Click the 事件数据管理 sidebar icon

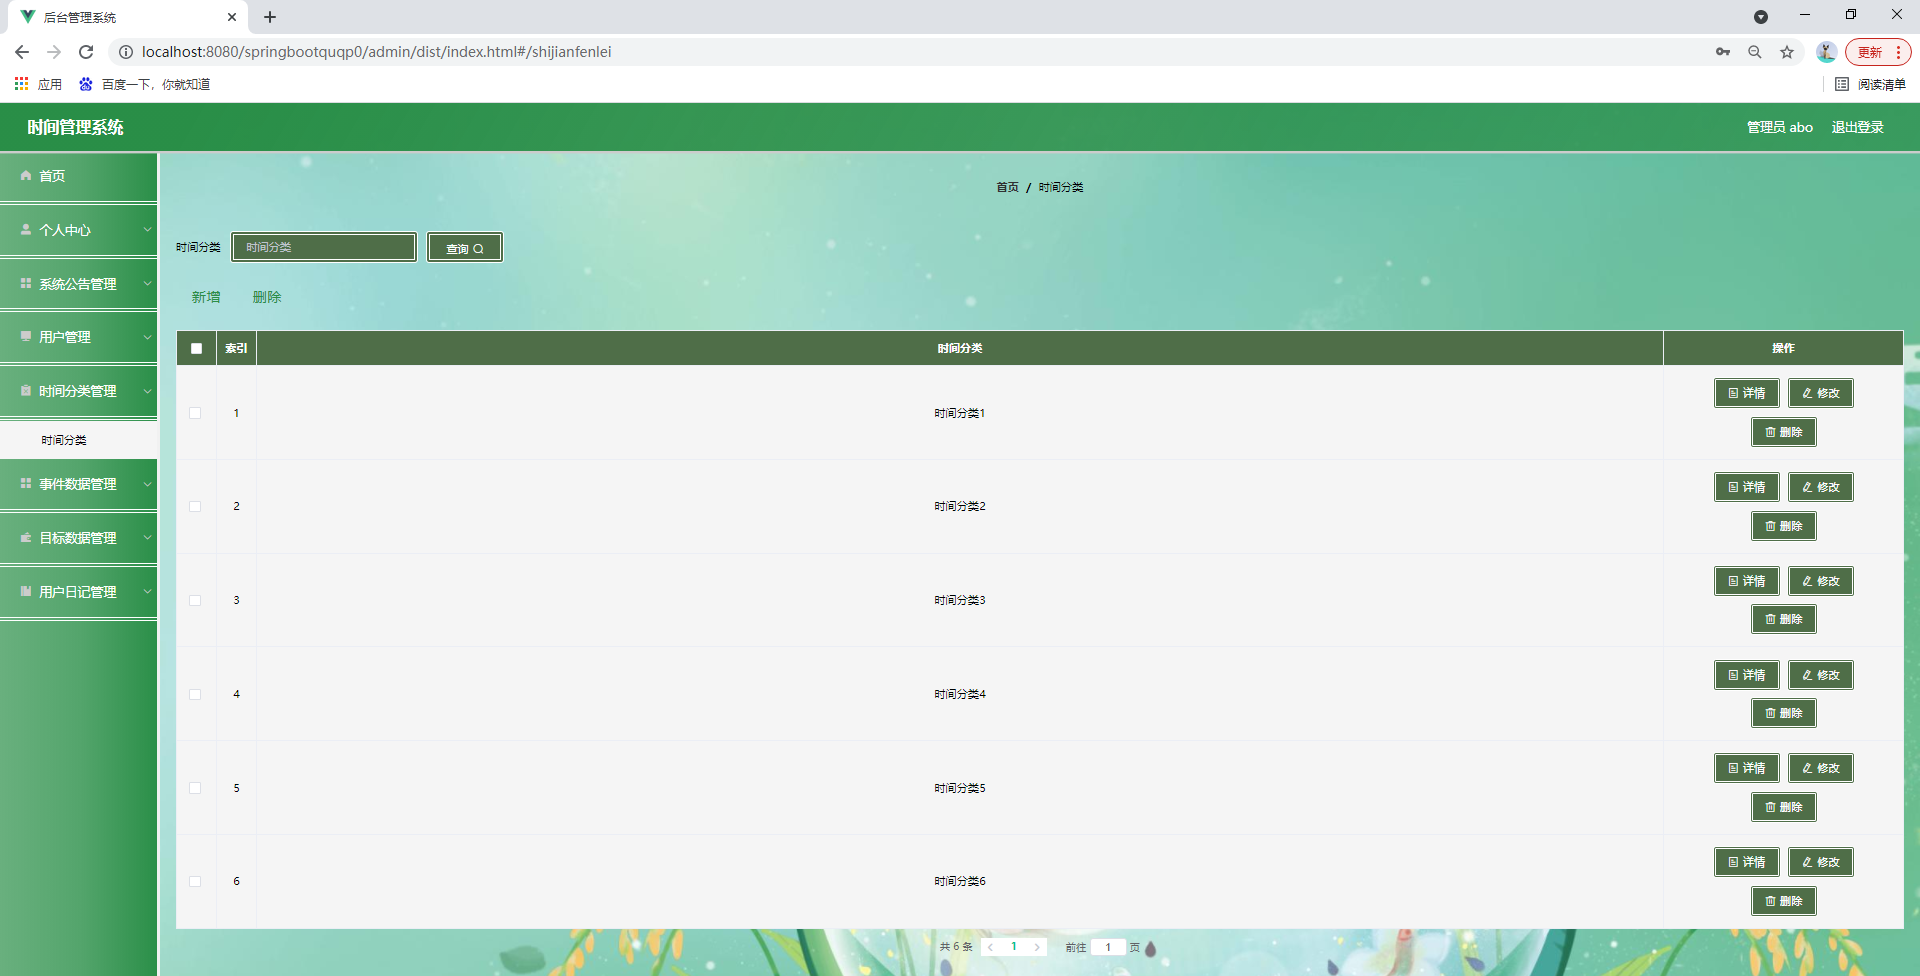[x=24, y=484]
